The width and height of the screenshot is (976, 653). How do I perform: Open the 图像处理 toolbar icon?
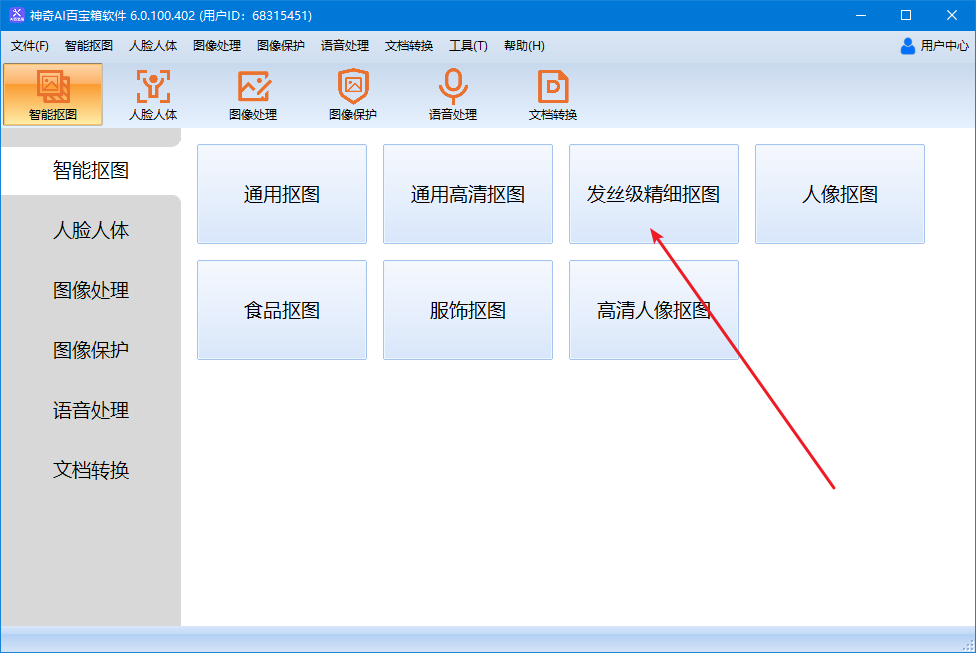[x=253, y=95]
